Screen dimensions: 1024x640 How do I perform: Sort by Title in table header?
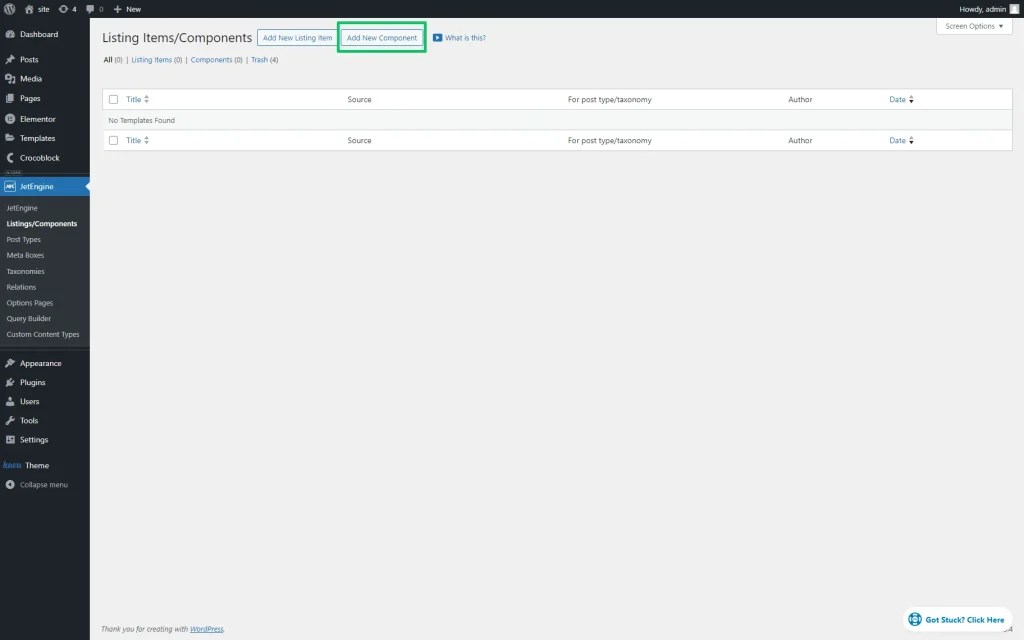137,99
